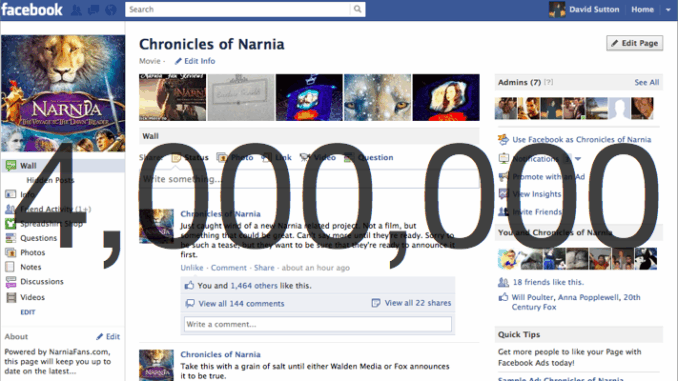Open the '1,464 others' likes link

(x=254, y=285)
